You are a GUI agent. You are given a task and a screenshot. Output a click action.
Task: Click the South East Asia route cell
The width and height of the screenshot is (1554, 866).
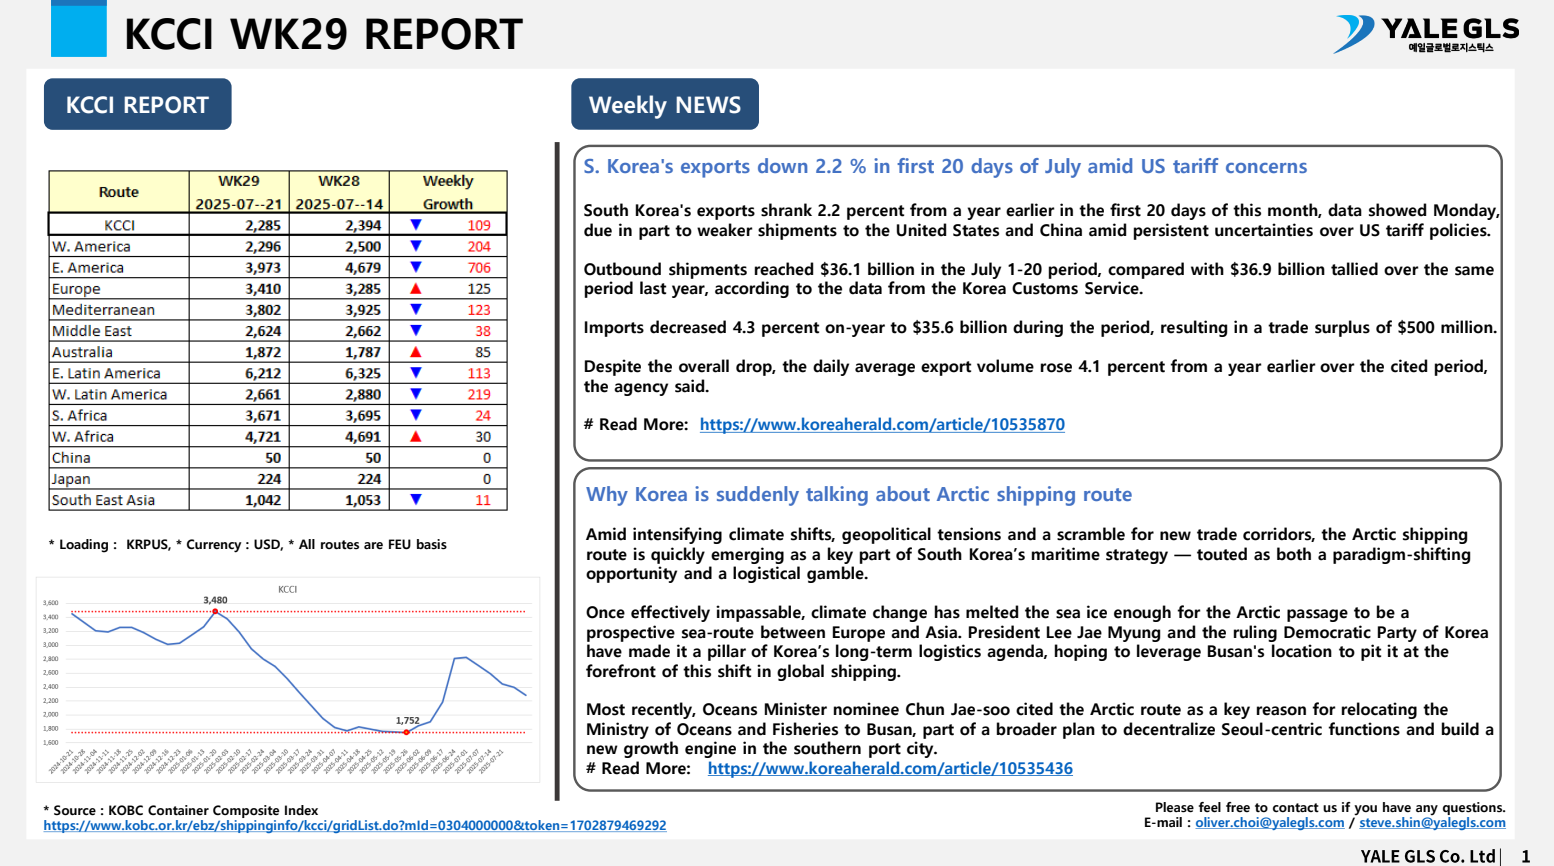[119, 500]
